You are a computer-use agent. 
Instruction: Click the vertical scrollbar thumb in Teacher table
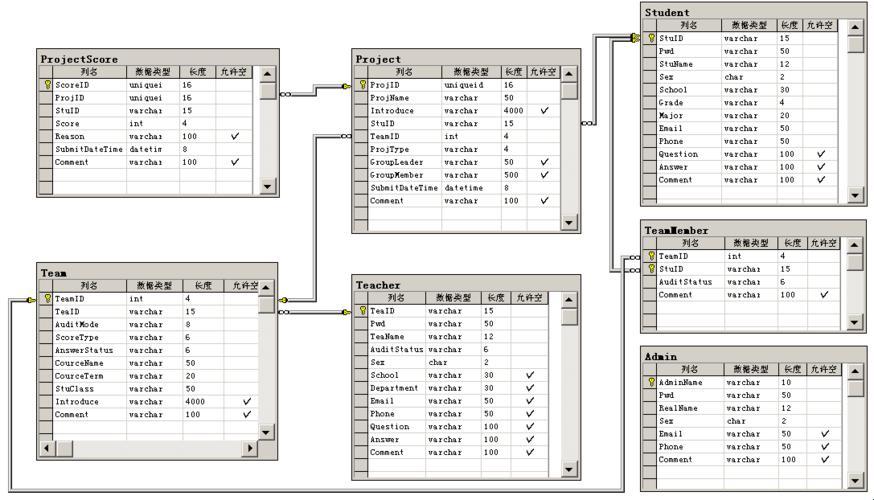[x=569, y=317]
